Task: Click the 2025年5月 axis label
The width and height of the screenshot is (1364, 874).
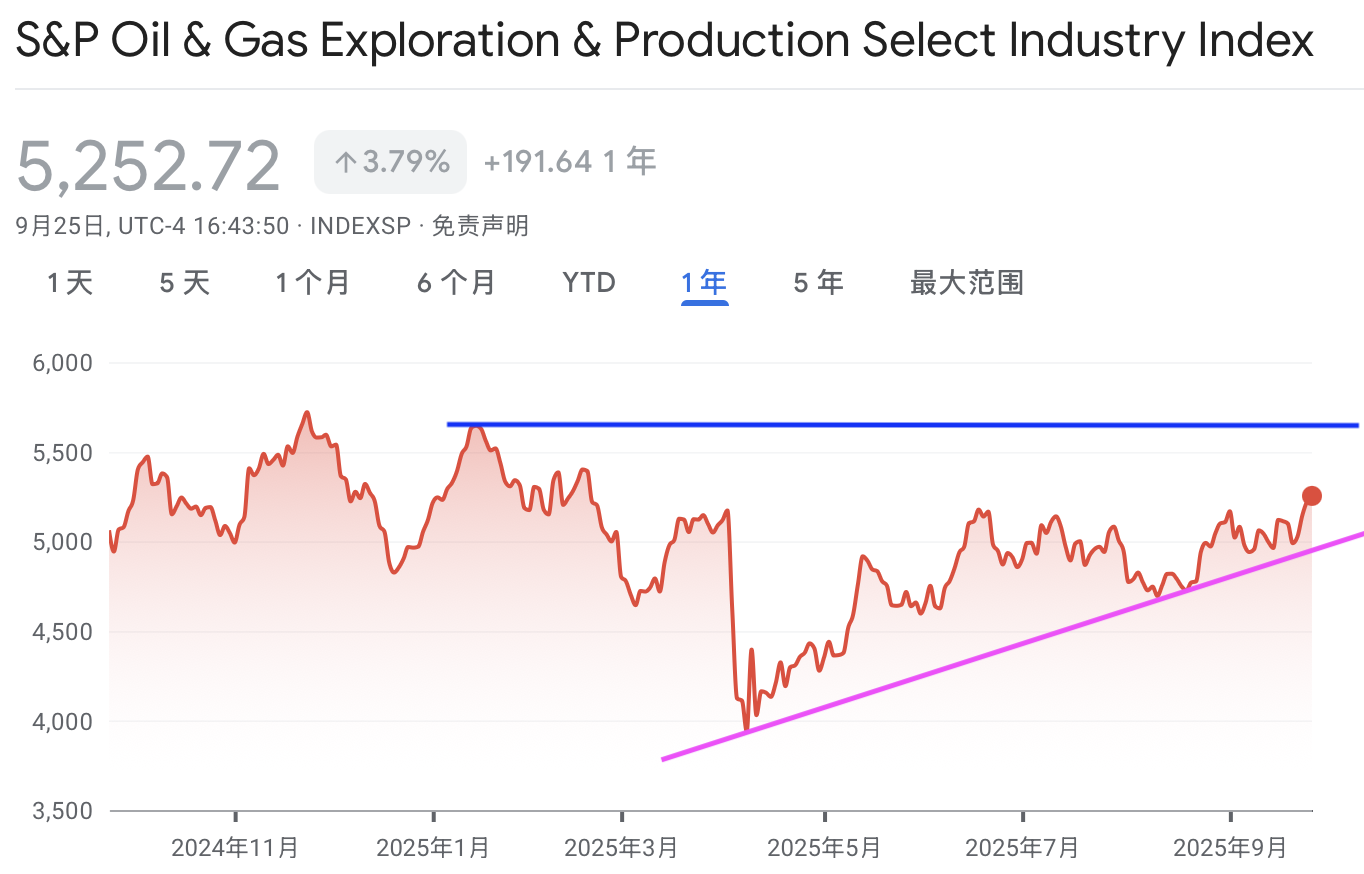Action: point(824,848)
